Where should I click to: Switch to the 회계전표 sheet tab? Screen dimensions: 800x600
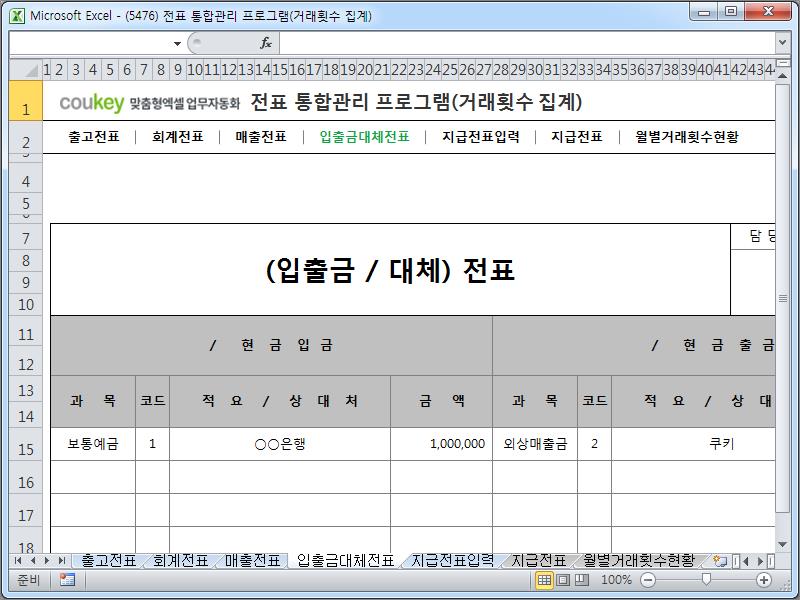[x=181, y=561]
